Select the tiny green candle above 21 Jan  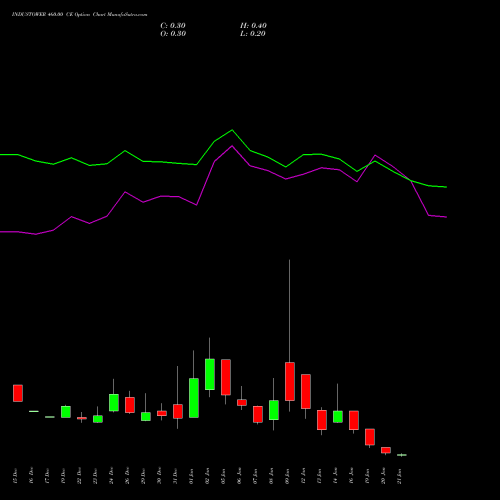(x=402, y=455)
